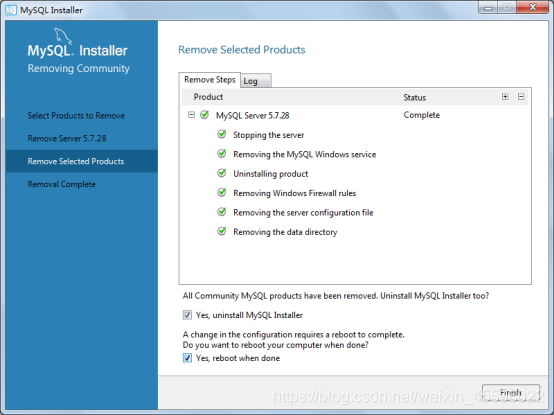Viewport: 554px width, 415px height.
Task: Go to Remove Server 5.7.28 step
Action: 67,138
